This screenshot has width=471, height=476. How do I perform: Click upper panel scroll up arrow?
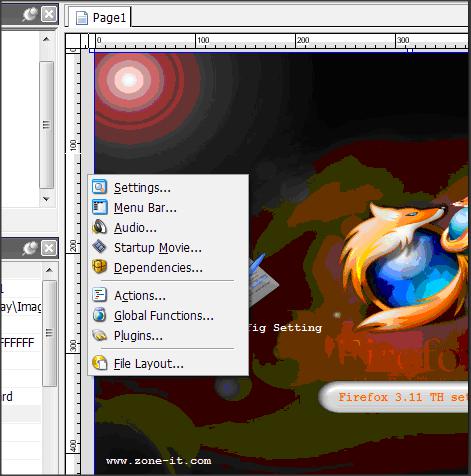click(46, 39)
